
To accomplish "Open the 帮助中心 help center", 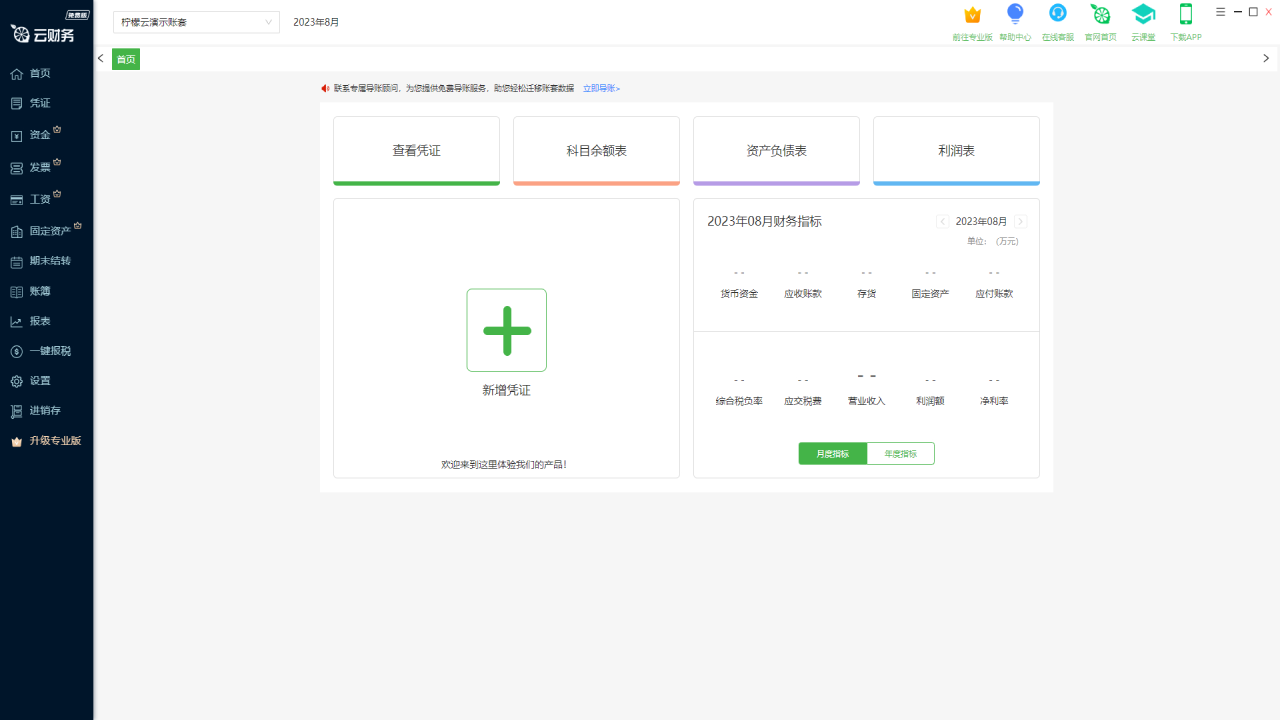I will 1015,22.
